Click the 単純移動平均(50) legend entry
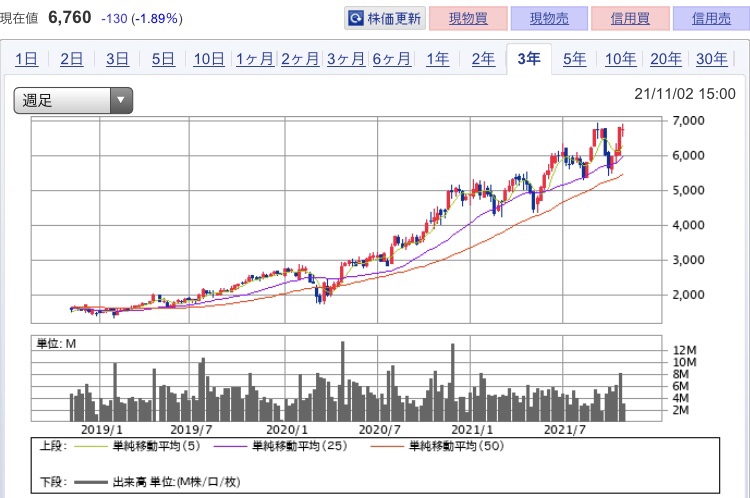The image size is (750, 498). pos(437,446)
